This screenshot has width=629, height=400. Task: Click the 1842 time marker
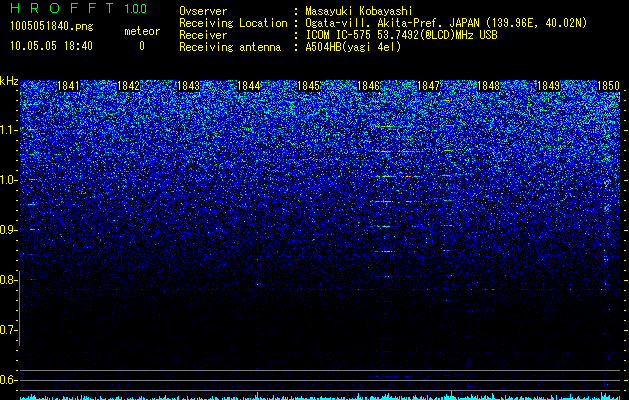[x=128, y=85]
